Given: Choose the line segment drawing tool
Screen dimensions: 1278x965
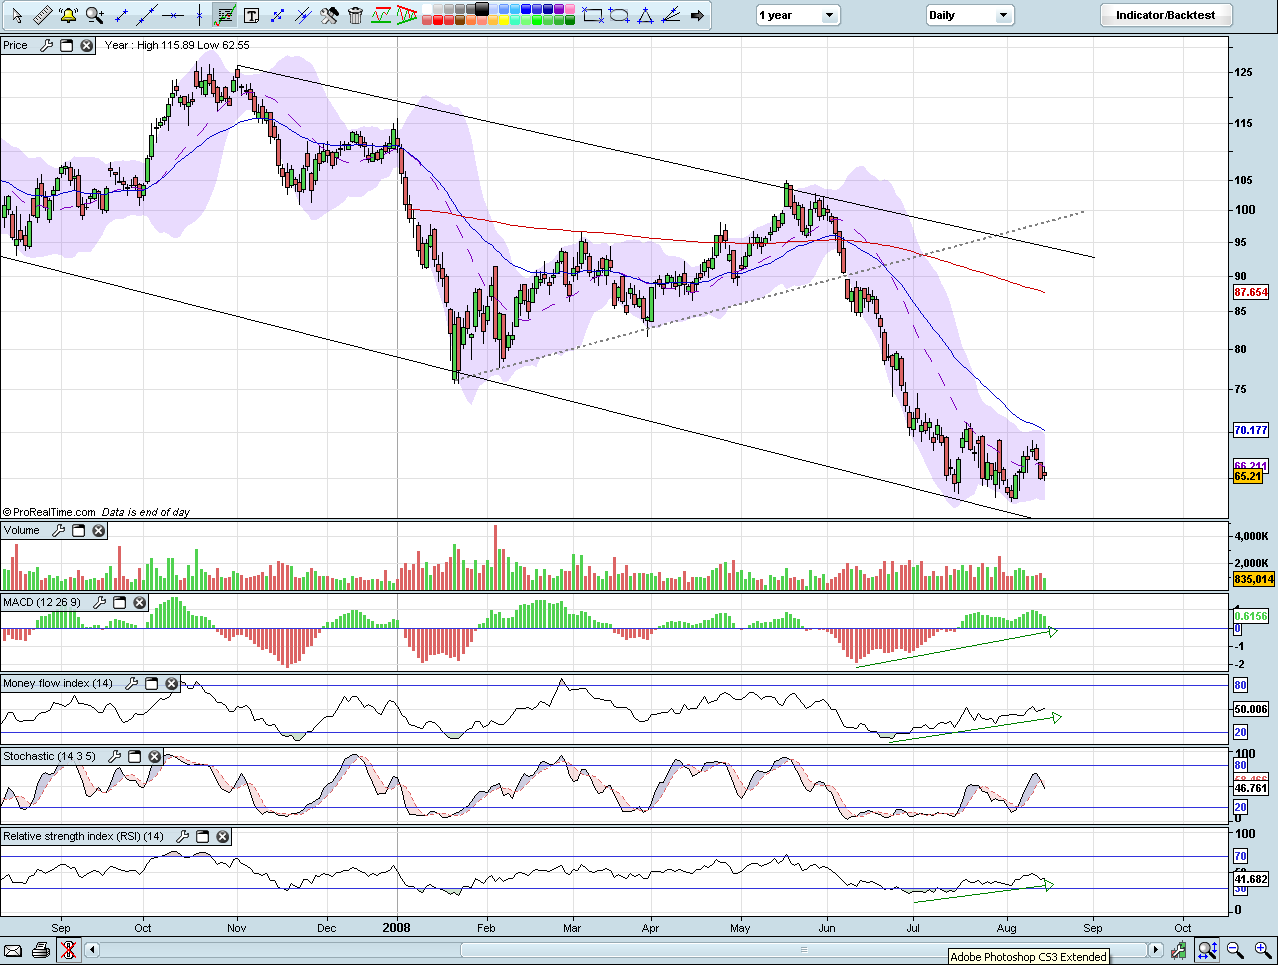Looking at the screenshot, I should pyautogui.click(x=122, y=15).
